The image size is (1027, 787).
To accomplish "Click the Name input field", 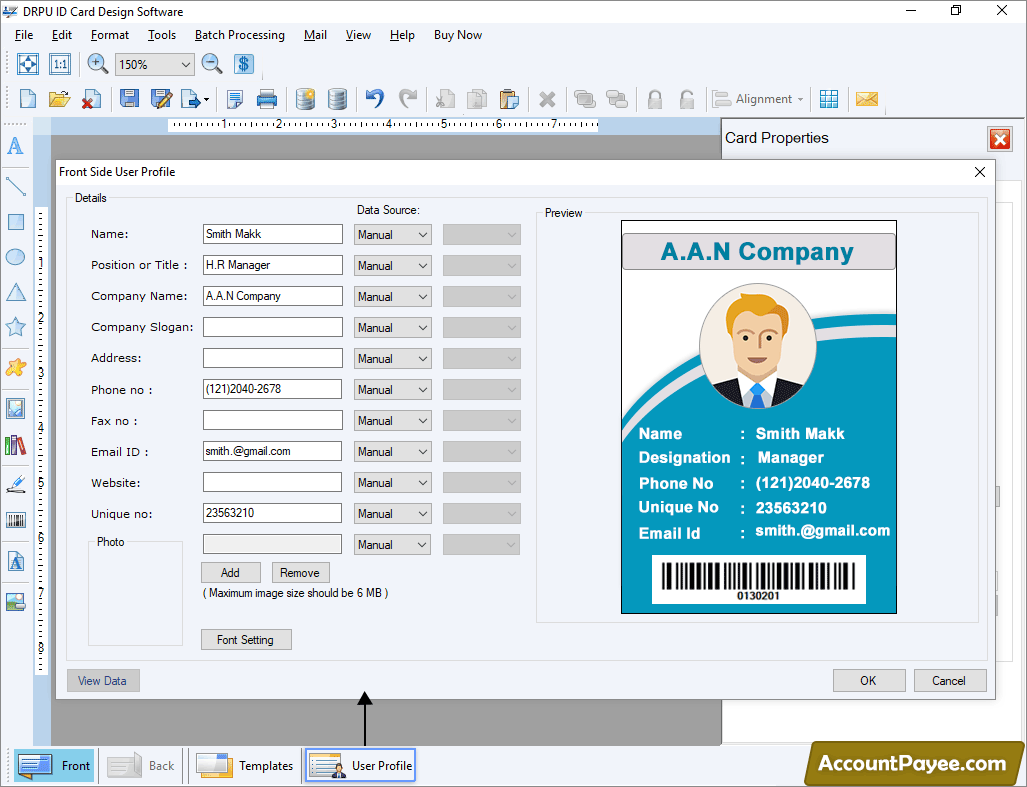I will tap(272, 234).
